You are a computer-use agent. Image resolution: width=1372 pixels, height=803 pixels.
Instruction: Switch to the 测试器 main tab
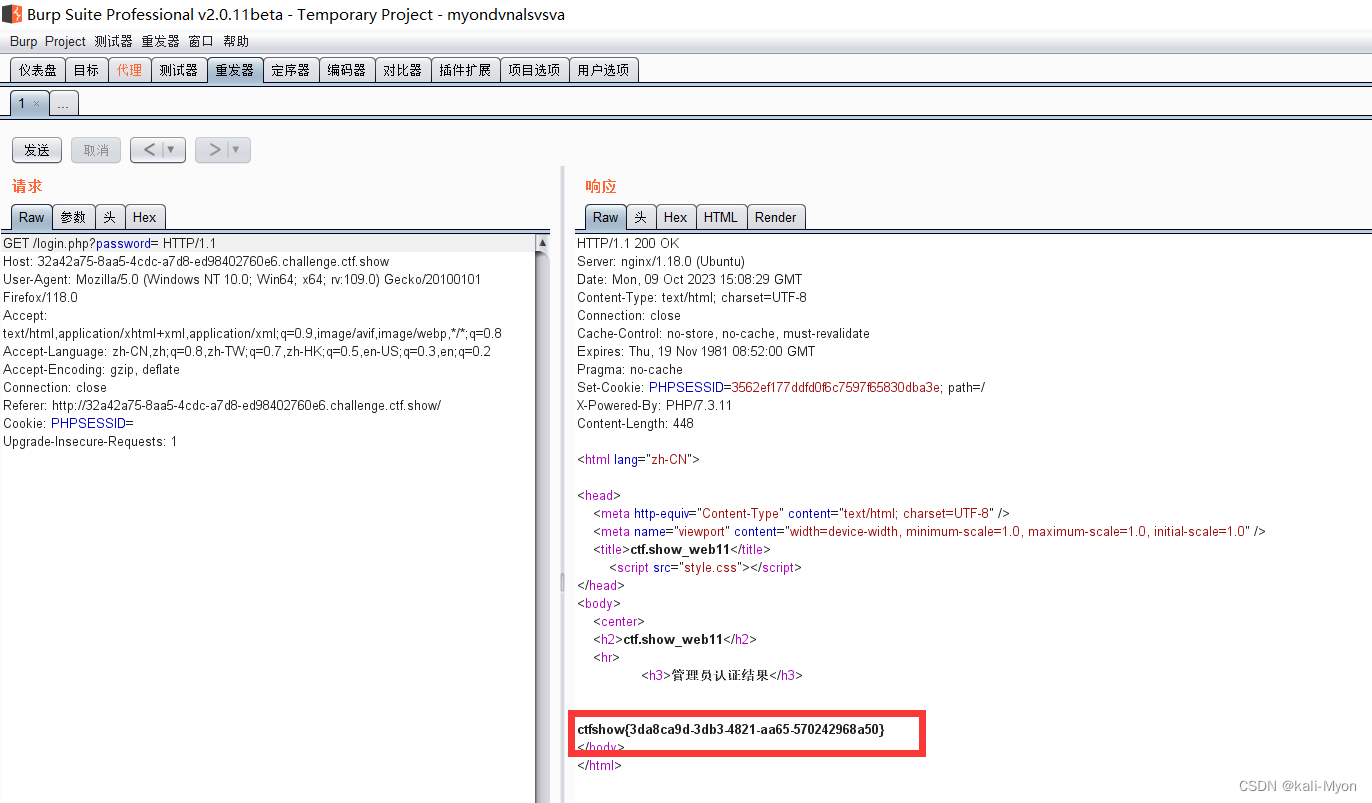pos(178,70)
